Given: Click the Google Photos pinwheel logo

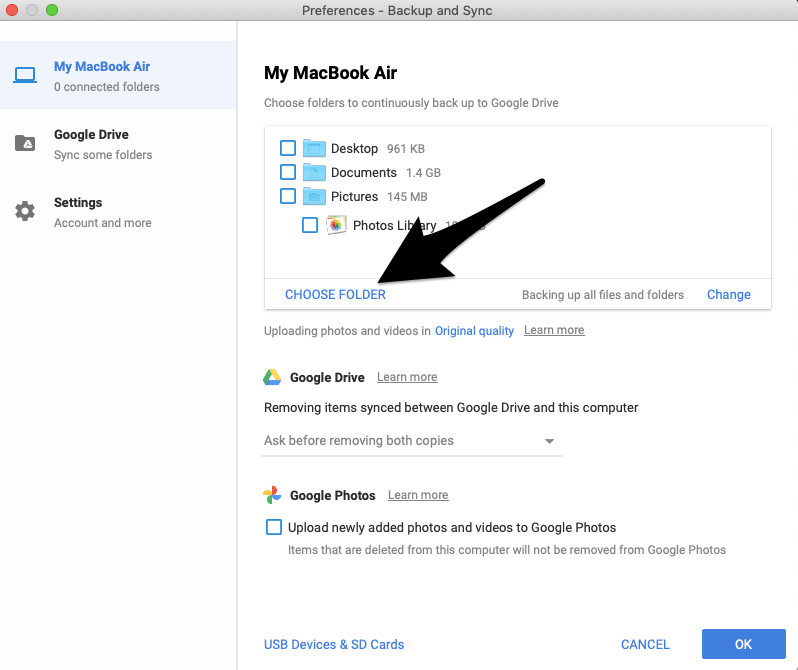Looking at the screenshot, I should click(272, 495).
